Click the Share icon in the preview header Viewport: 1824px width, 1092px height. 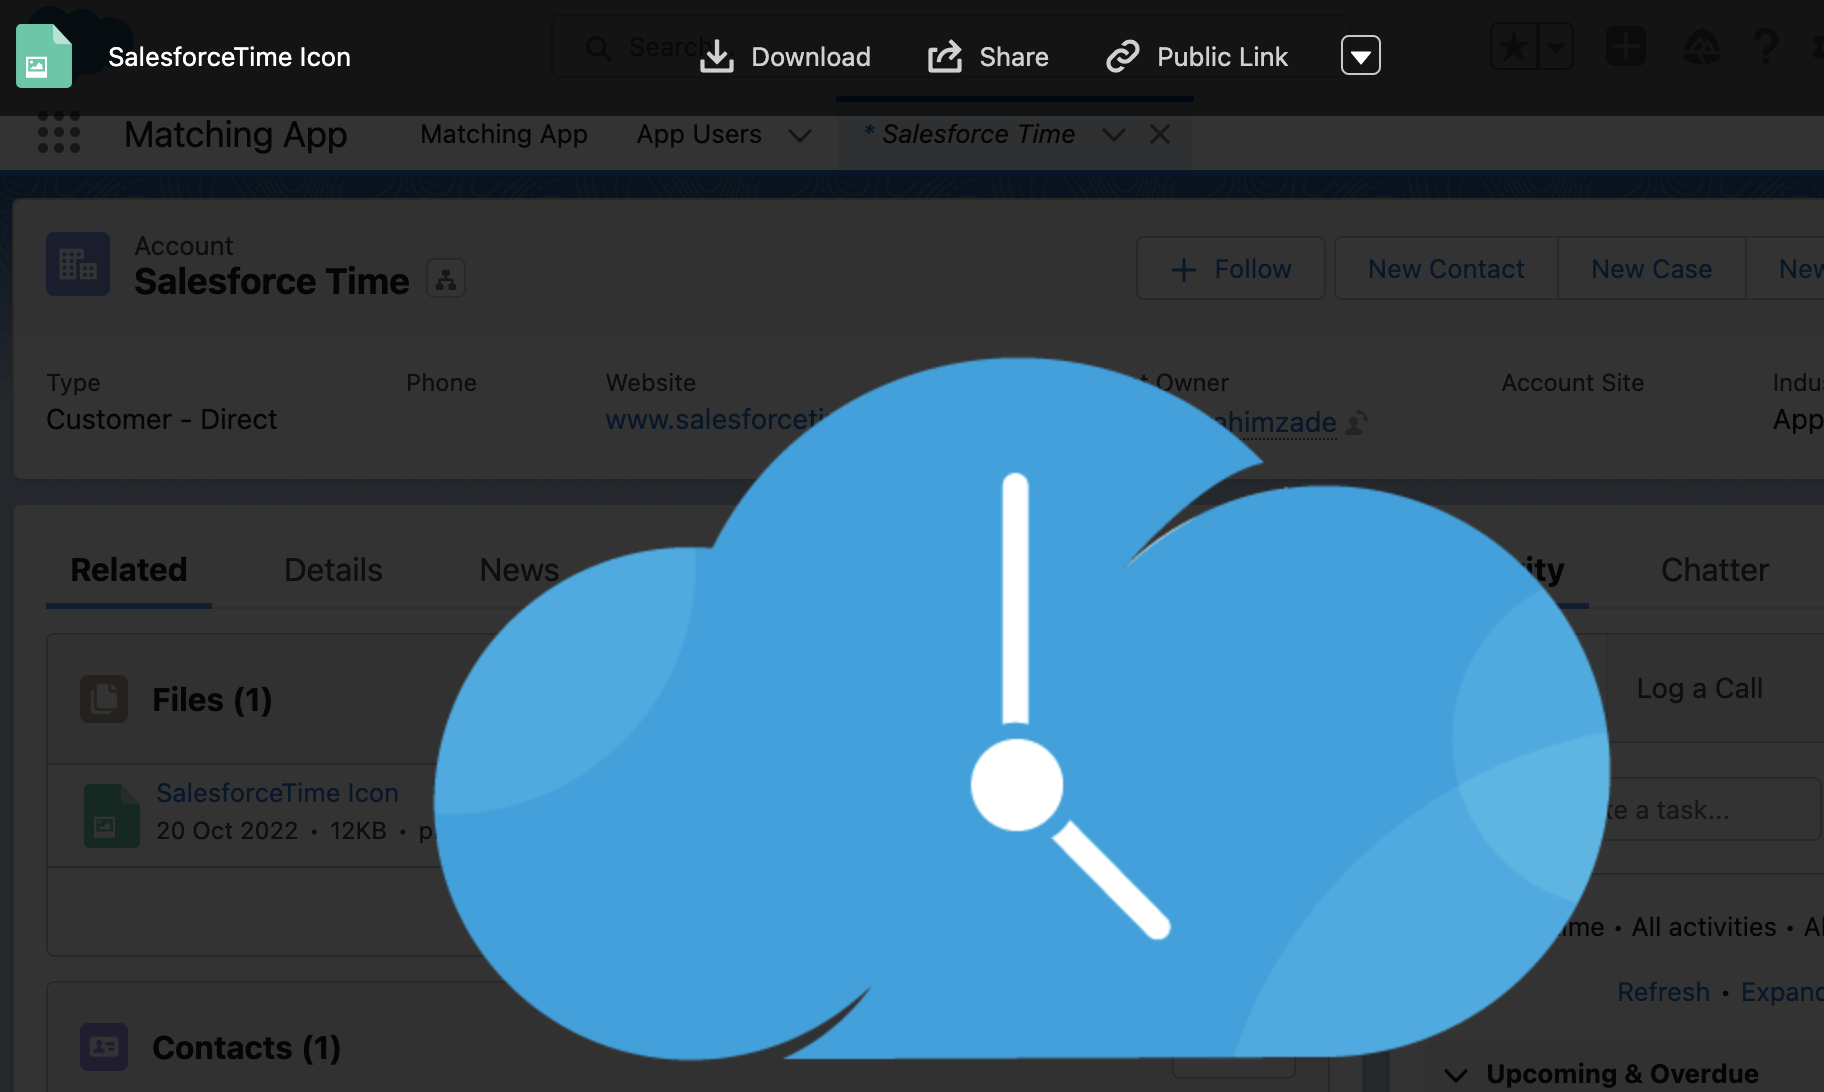click(x=944, y=57)
